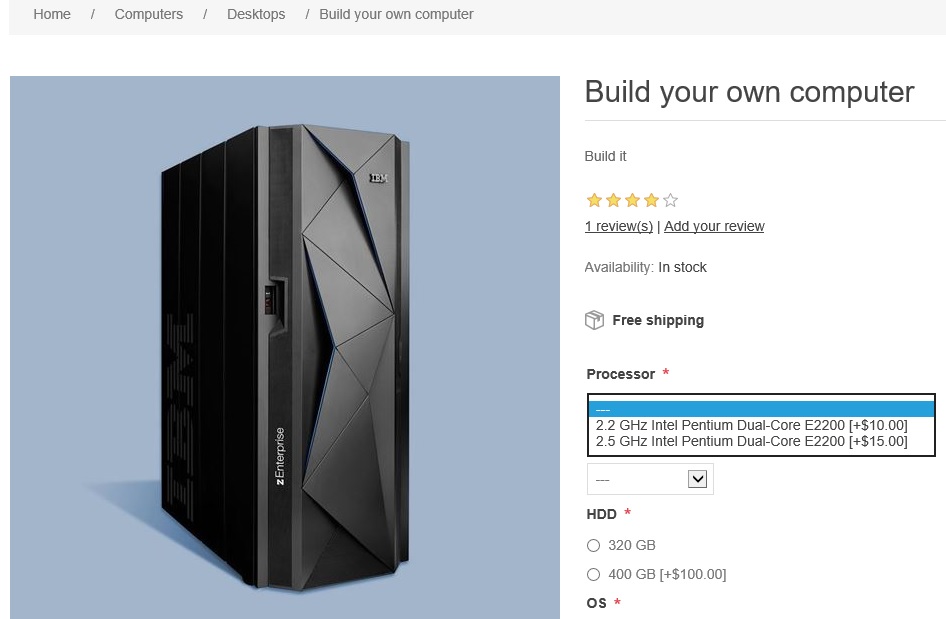Click the 'Free shipping' label
The image size is (946, 619).
[x=658, y=320]
